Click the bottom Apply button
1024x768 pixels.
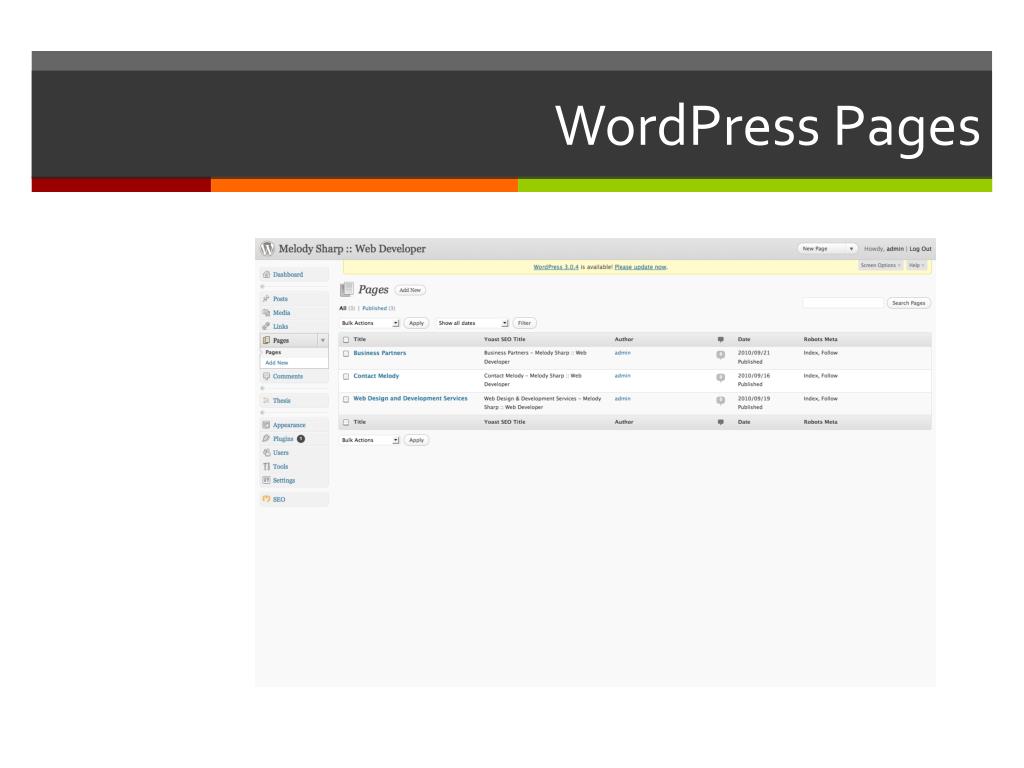click(x=416, y=440)
